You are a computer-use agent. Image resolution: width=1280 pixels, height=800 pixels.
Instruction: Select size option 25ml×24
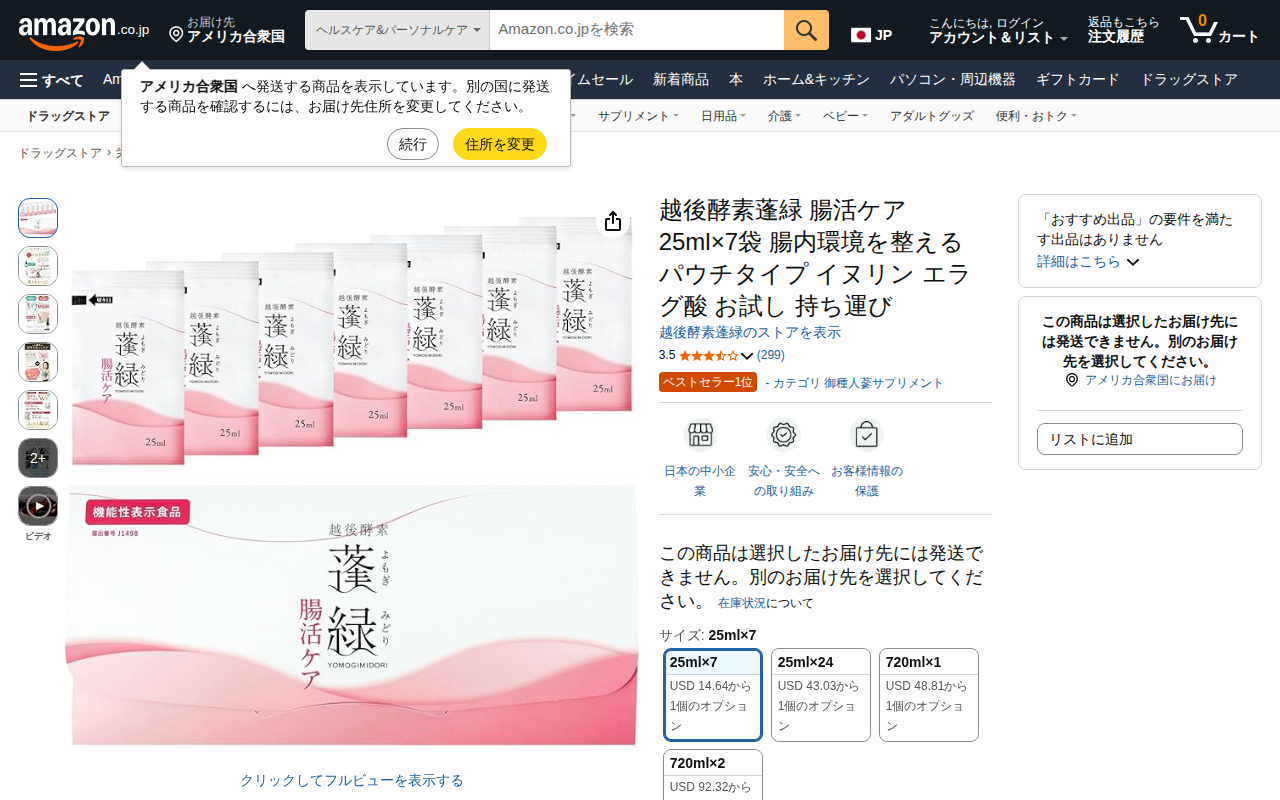(x=821, y=695)
